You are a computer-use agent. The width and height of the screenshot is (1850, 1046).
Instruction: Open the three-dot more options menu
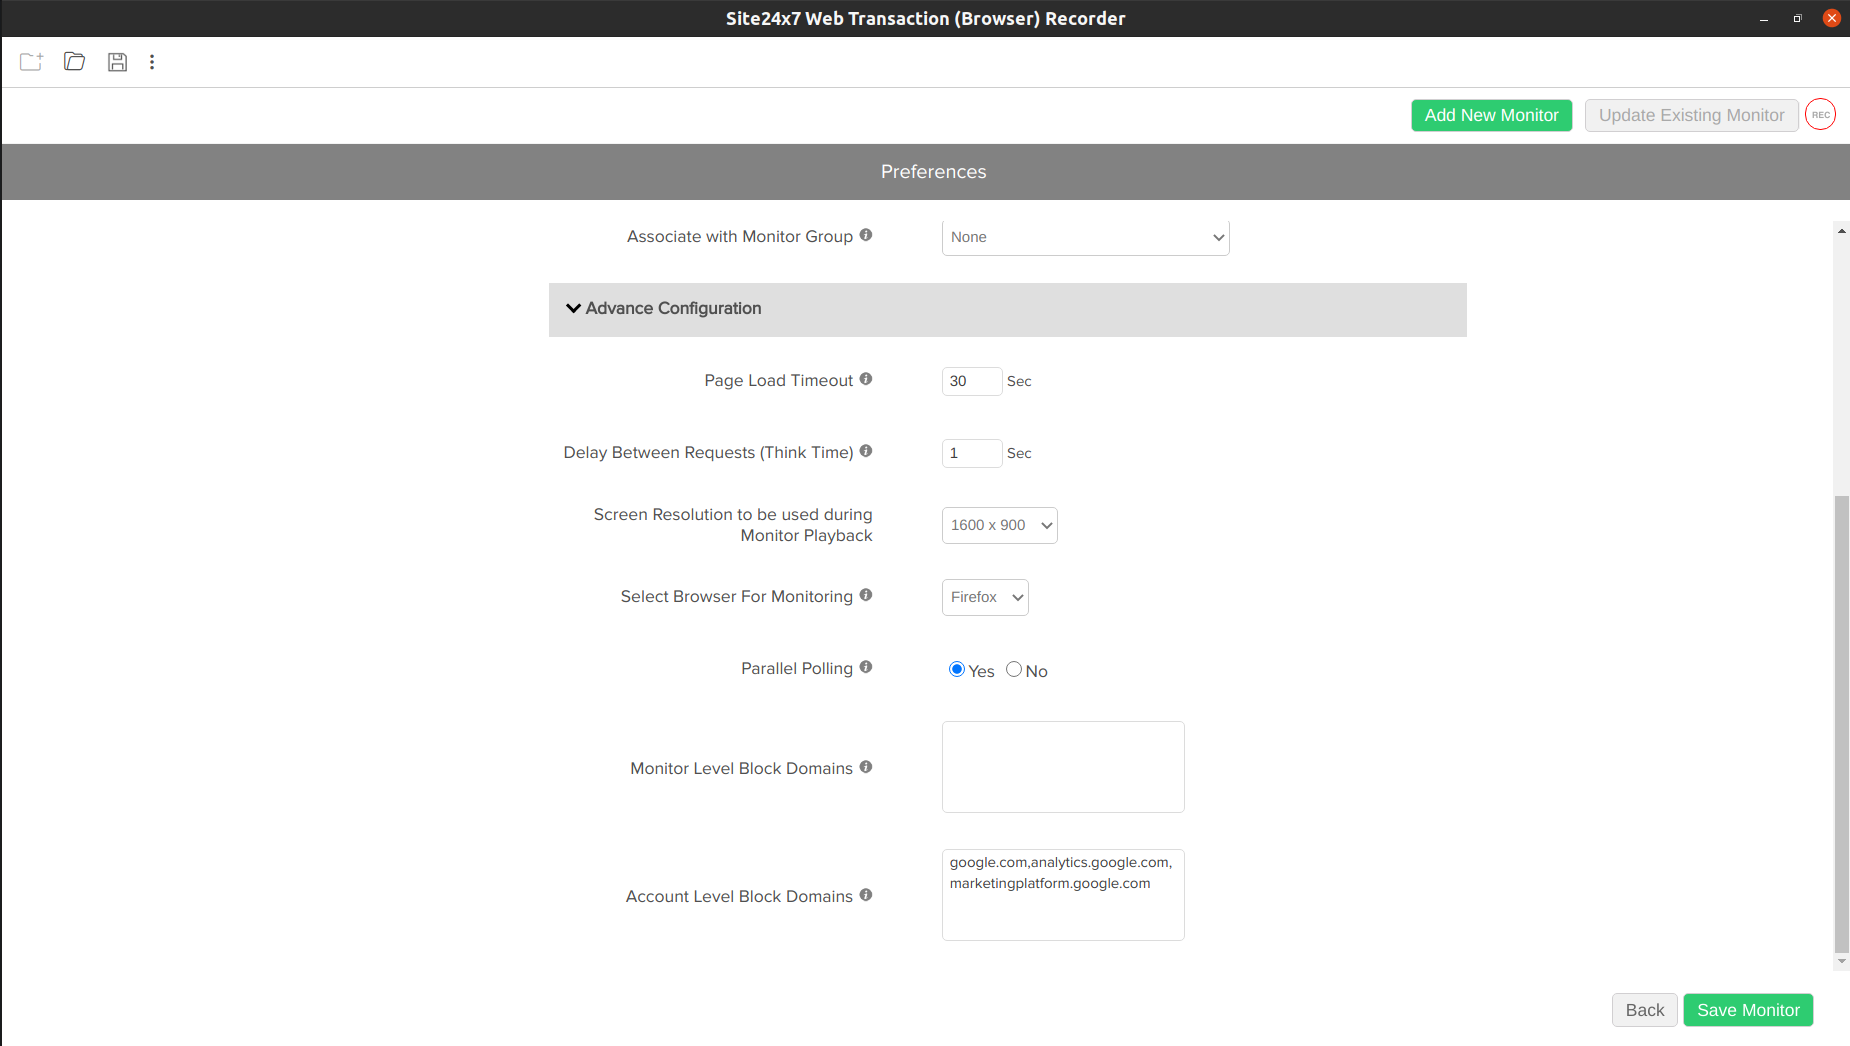coord(152,62)
